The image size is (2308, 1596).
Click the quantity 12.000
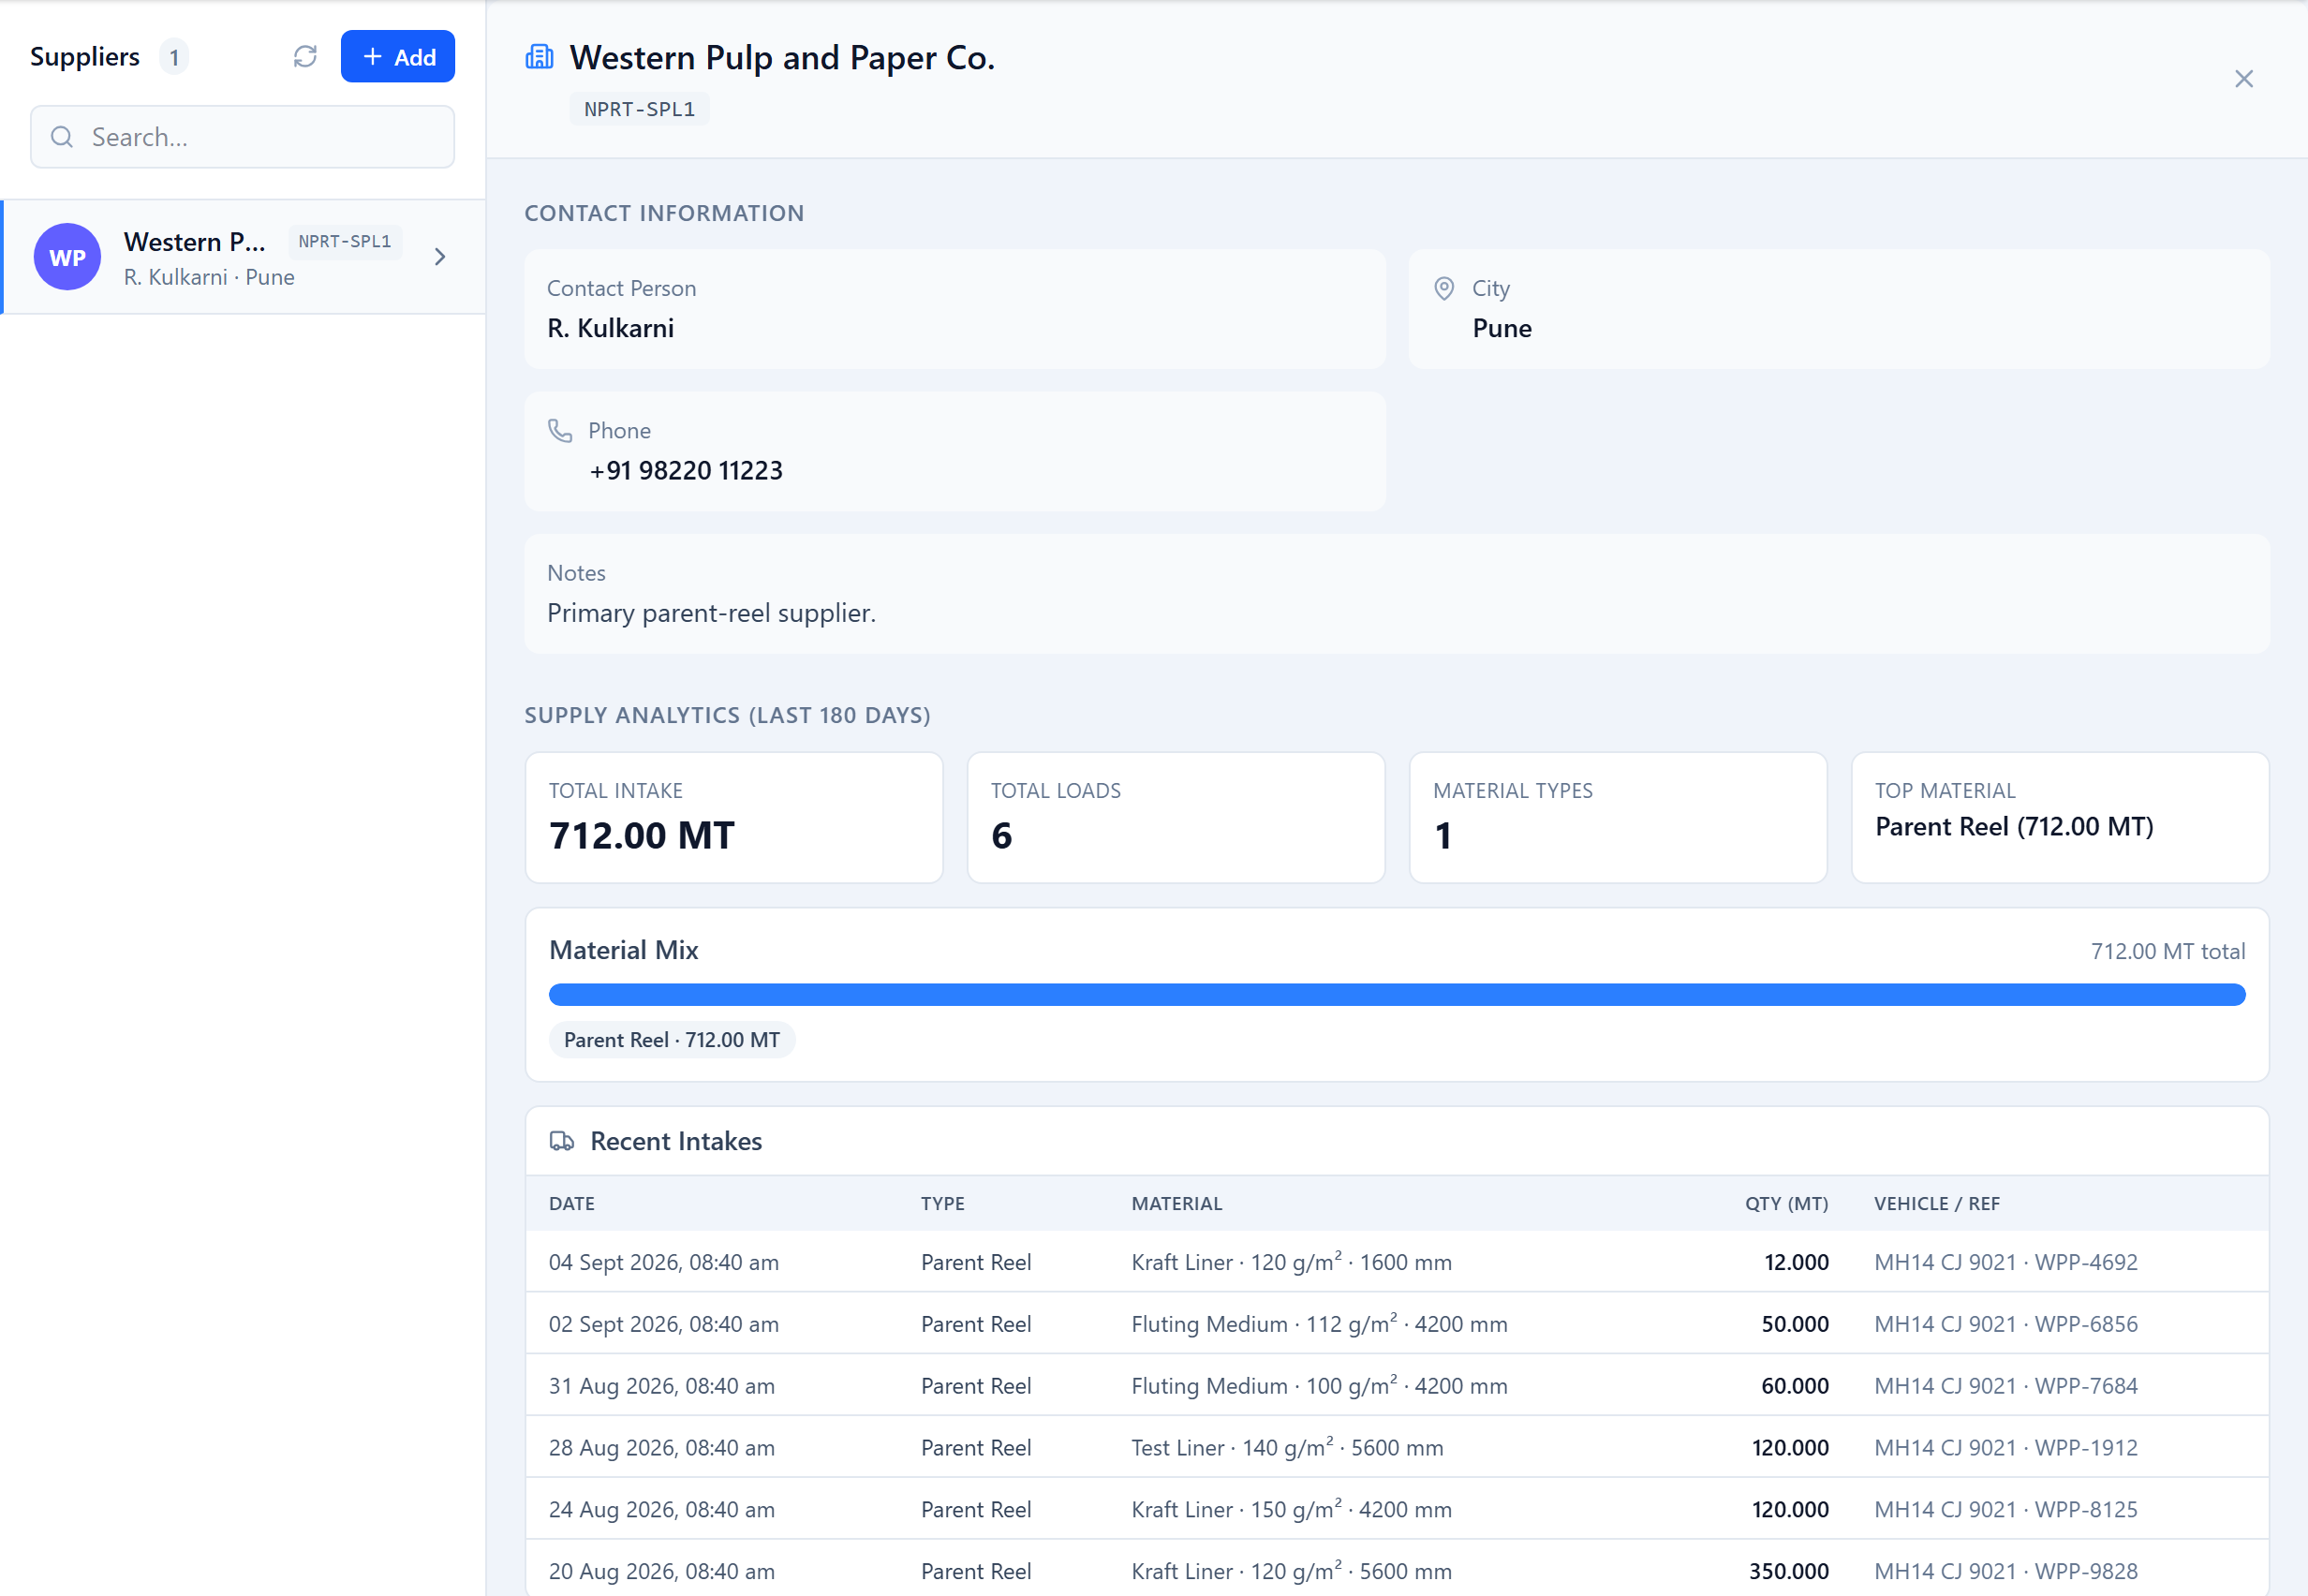coord(1796,1263)
